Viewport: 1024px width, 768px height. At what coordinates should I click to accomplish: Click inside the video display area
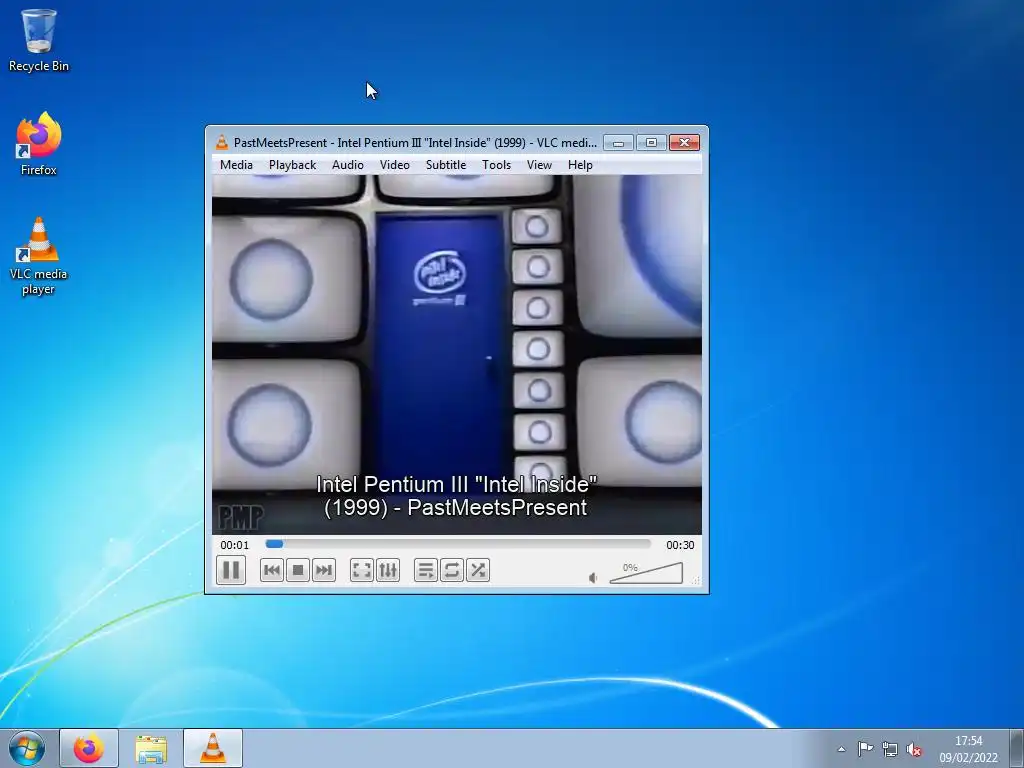point(457,355)
